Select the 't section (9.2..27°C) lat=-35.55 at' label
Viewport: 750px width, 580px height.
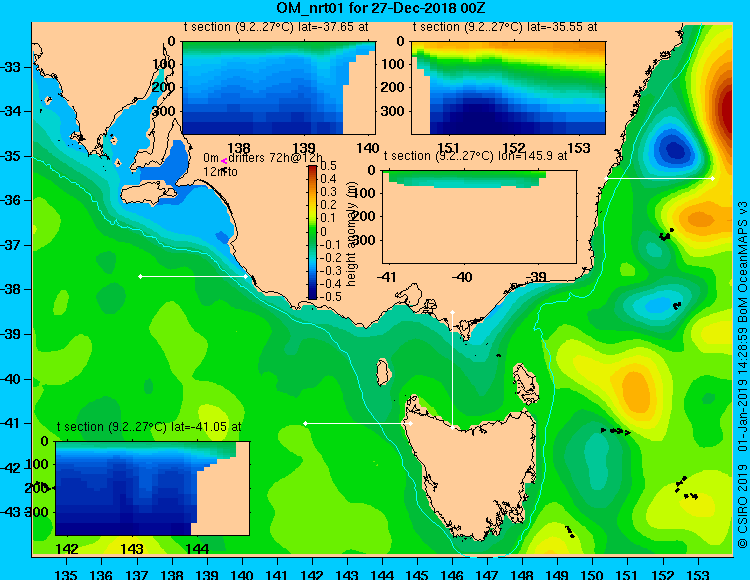click(x=505, y=27)
